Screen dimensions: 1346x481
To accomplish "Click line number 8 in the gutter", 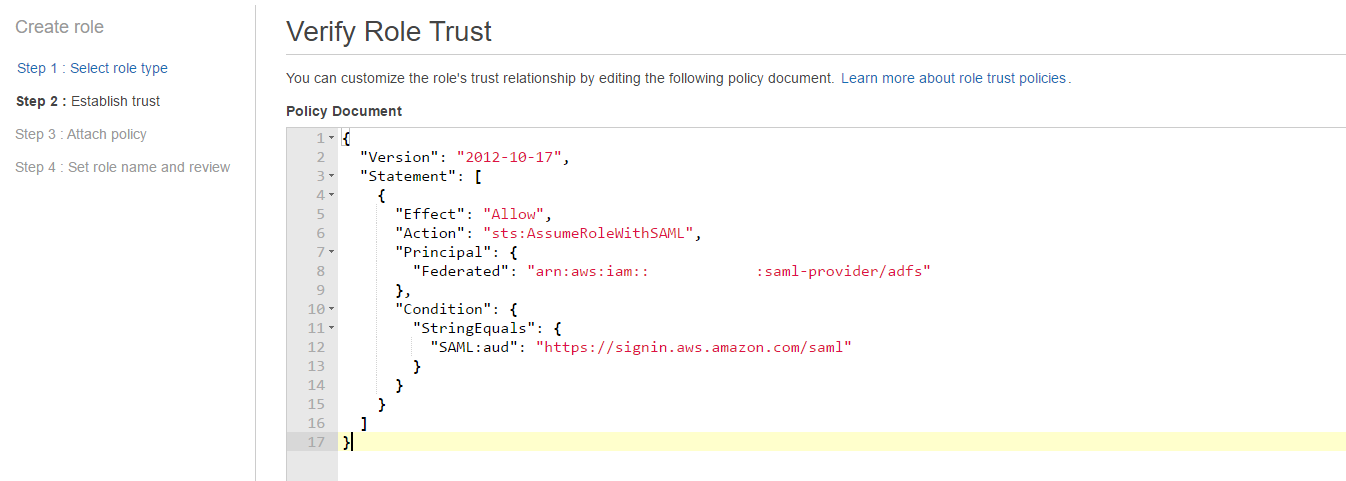I will (320, 271).
